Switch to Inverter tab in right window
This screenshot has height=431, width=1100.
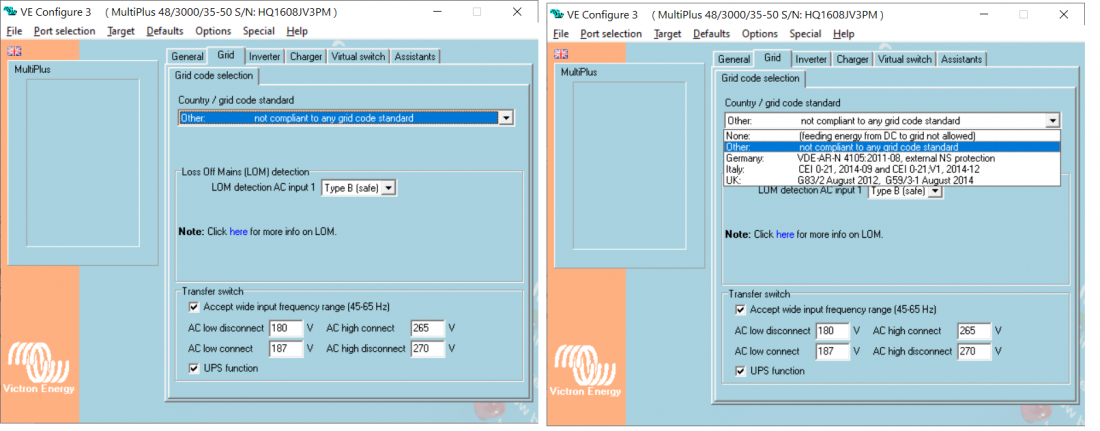click(811, 59)
